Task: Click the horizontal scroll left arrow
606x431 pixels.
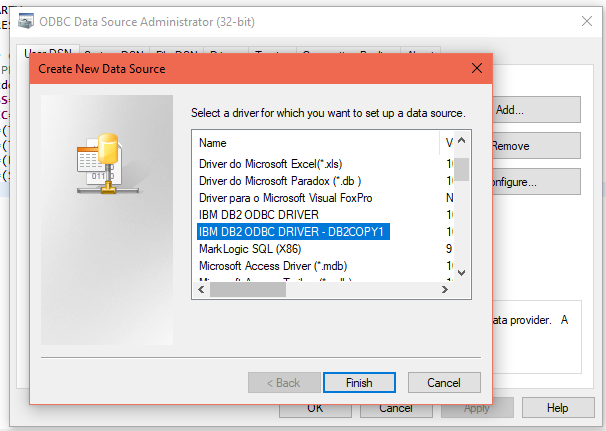Action: click(x=201, y=290)
